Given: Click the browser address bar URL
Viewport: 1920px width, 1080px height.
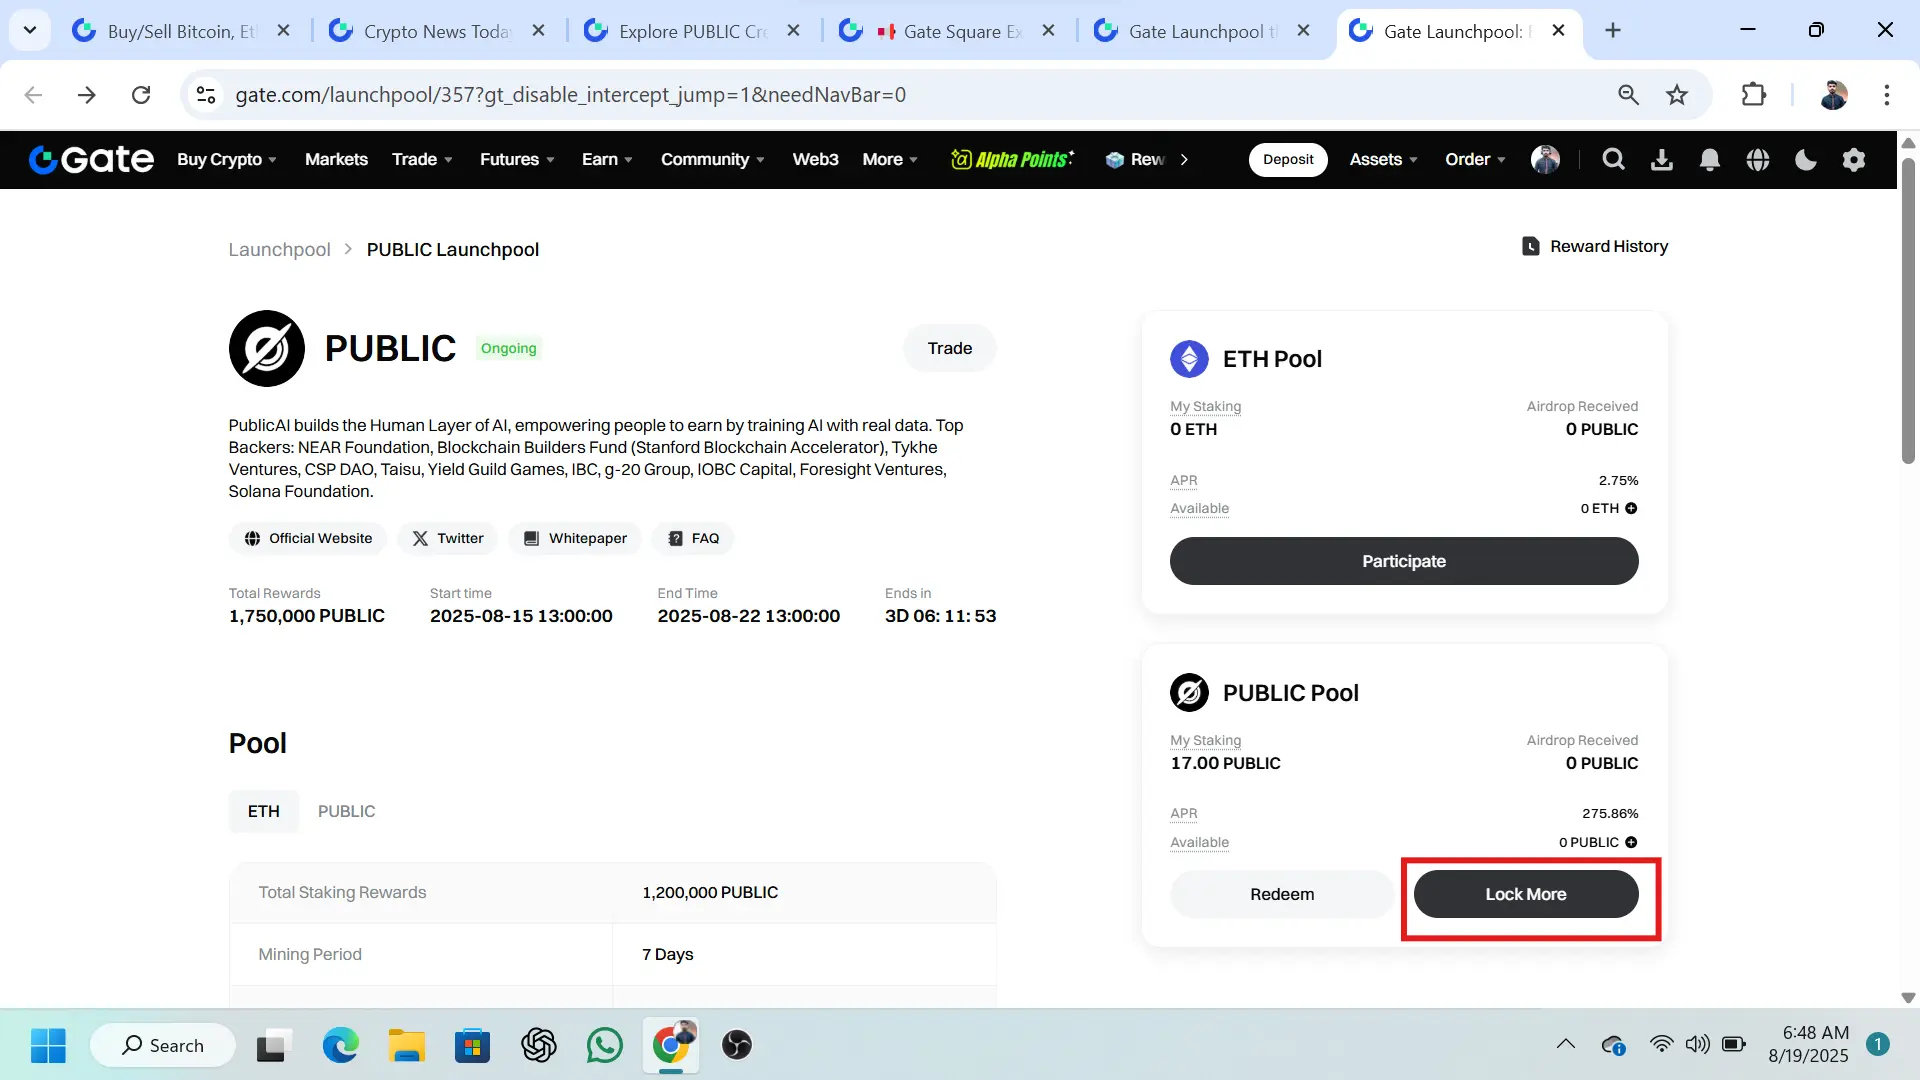Looking at the screenshot, I should [x=570, y=95].
